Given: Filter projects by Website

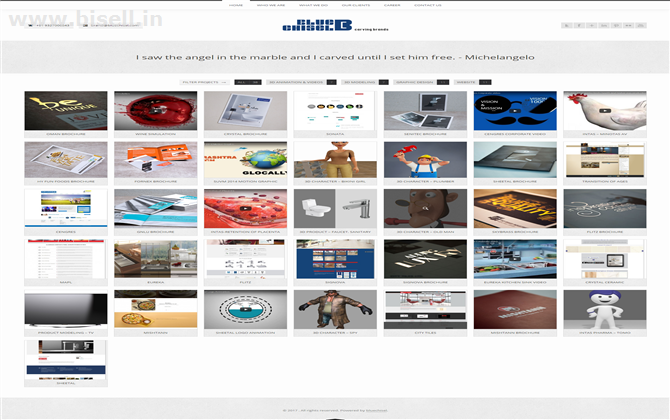Looking at the screenshot, I should click(x=472, y=82).
